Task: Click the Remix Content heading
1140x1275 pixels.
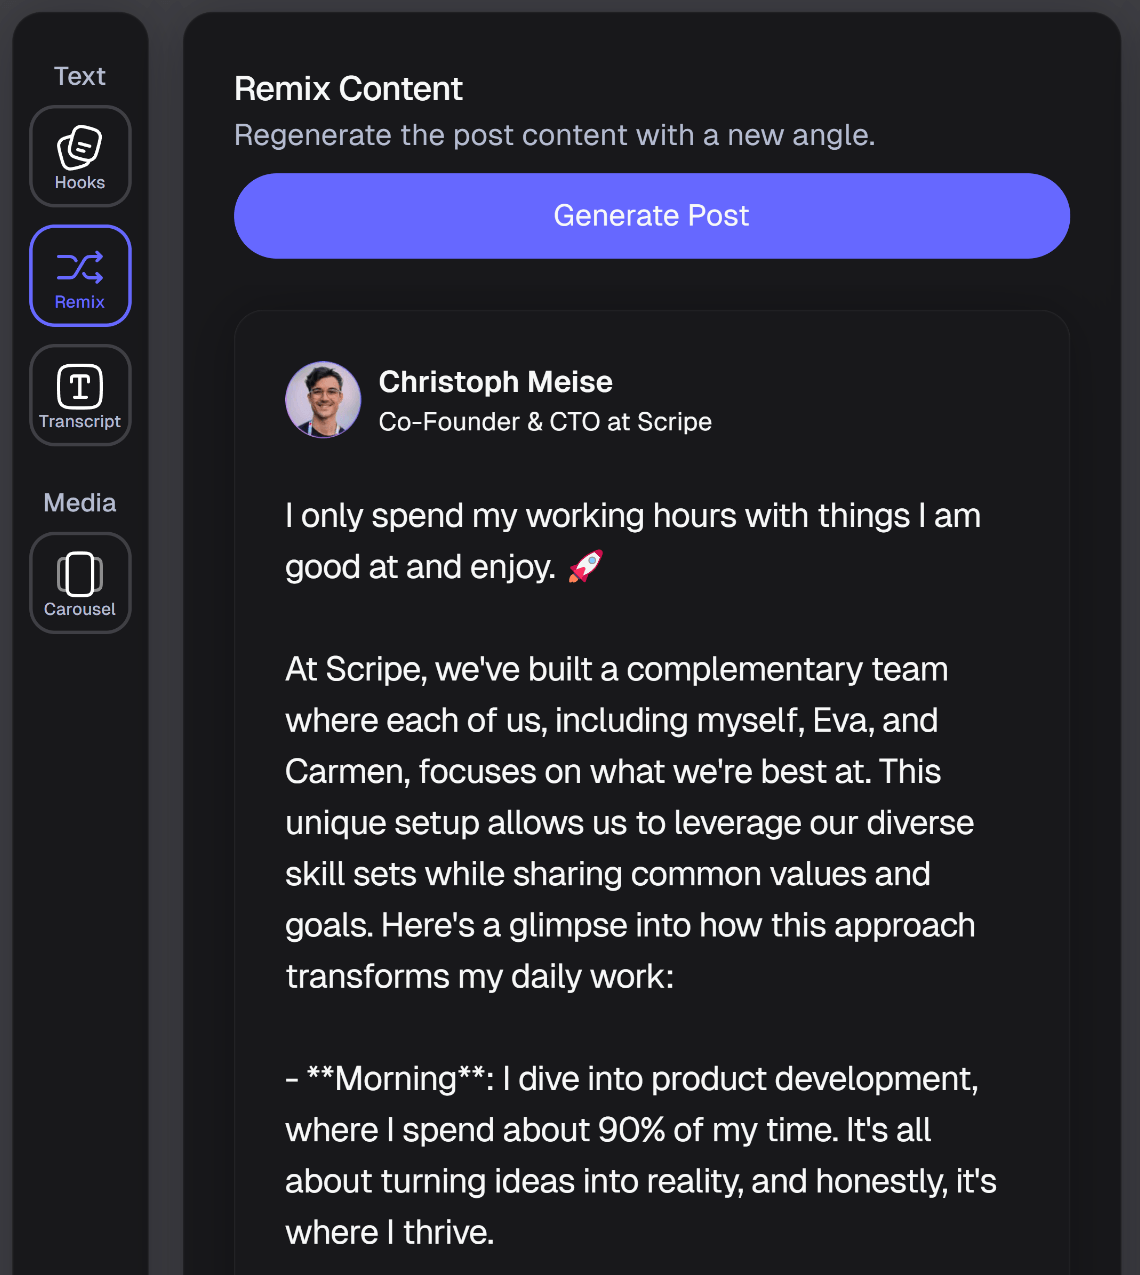Action: [348, 89]
